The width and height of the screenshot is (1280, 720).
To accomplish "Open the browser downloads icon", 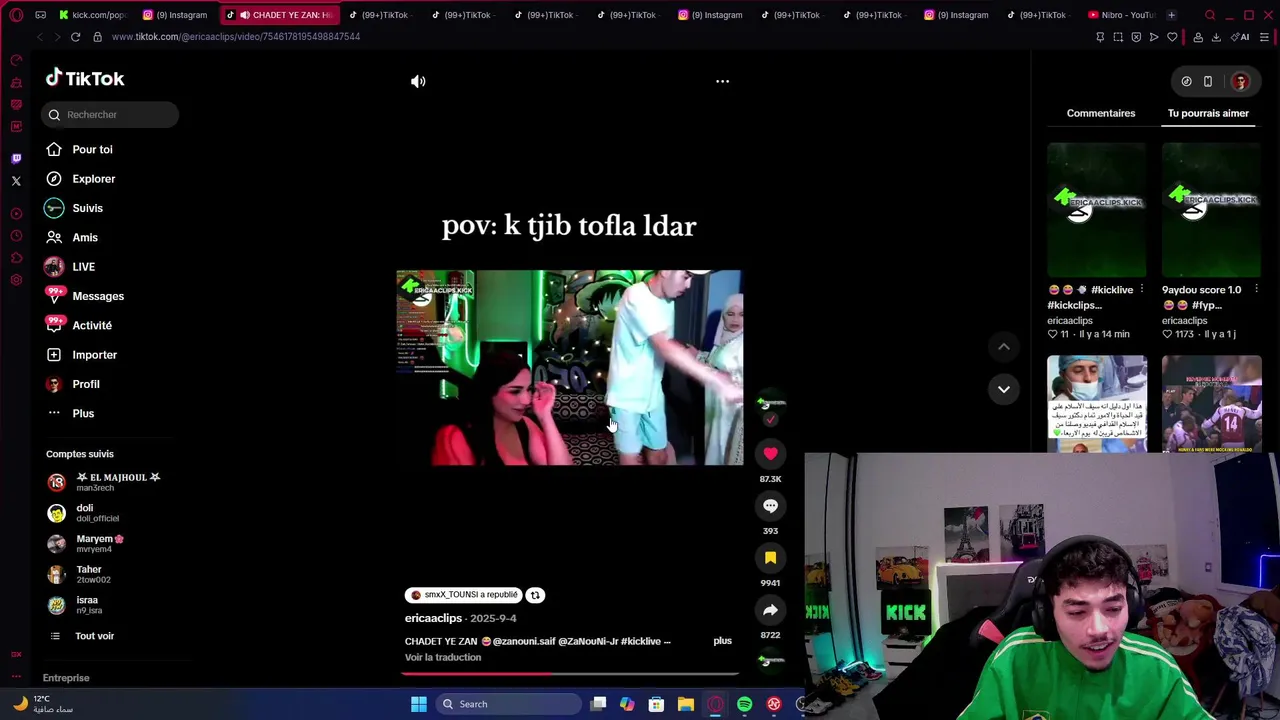I will pyautogui.click(x=1216, y=37).
